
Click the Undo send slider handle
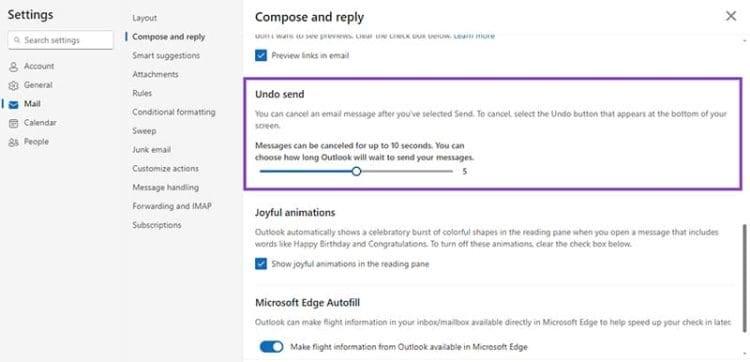(x=356, y=171)
